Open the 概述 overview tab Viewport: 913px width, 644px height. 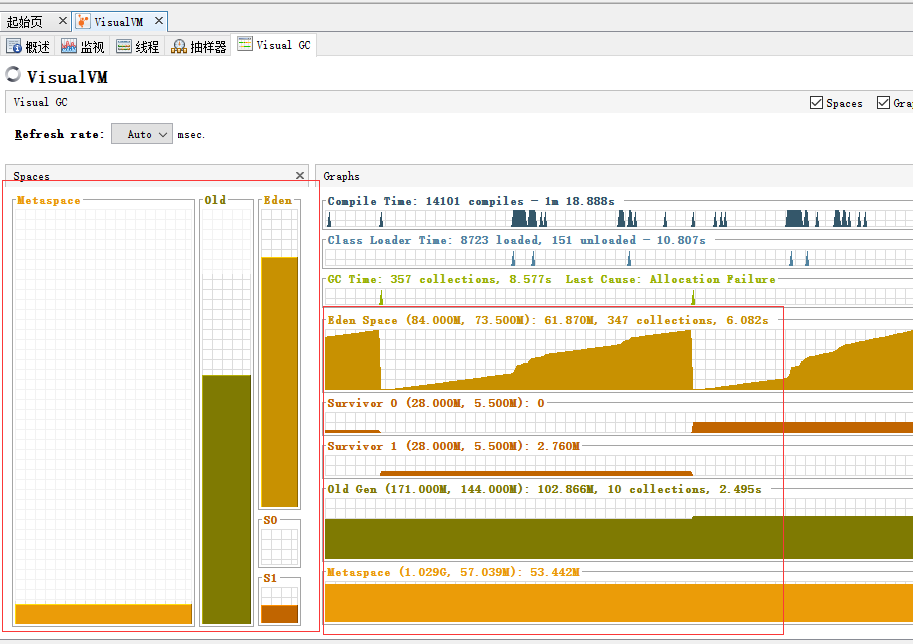coord(28,47)
